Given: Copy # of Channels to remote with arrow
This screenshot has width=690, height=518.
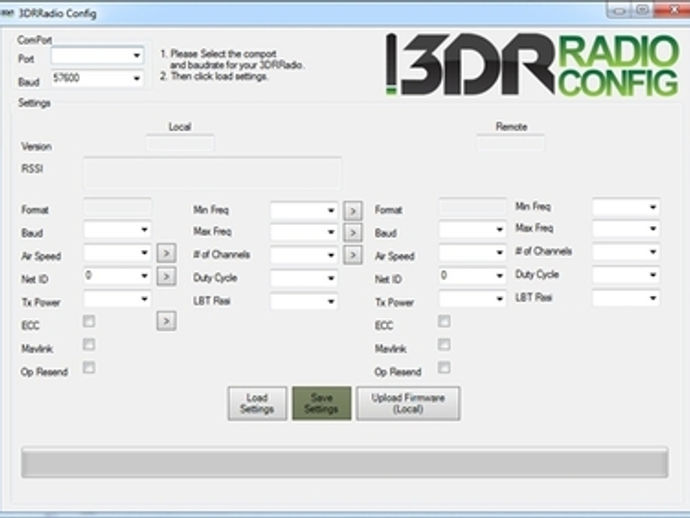Looking at the screenshot, I should [x=353, y=255].
